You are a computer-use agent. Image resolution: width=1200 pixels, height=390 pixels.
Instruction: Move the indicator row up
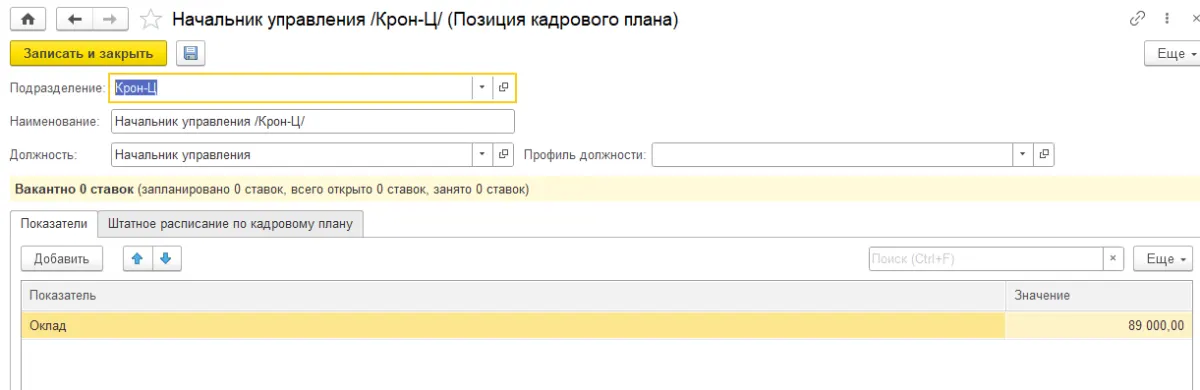(138, 258)
